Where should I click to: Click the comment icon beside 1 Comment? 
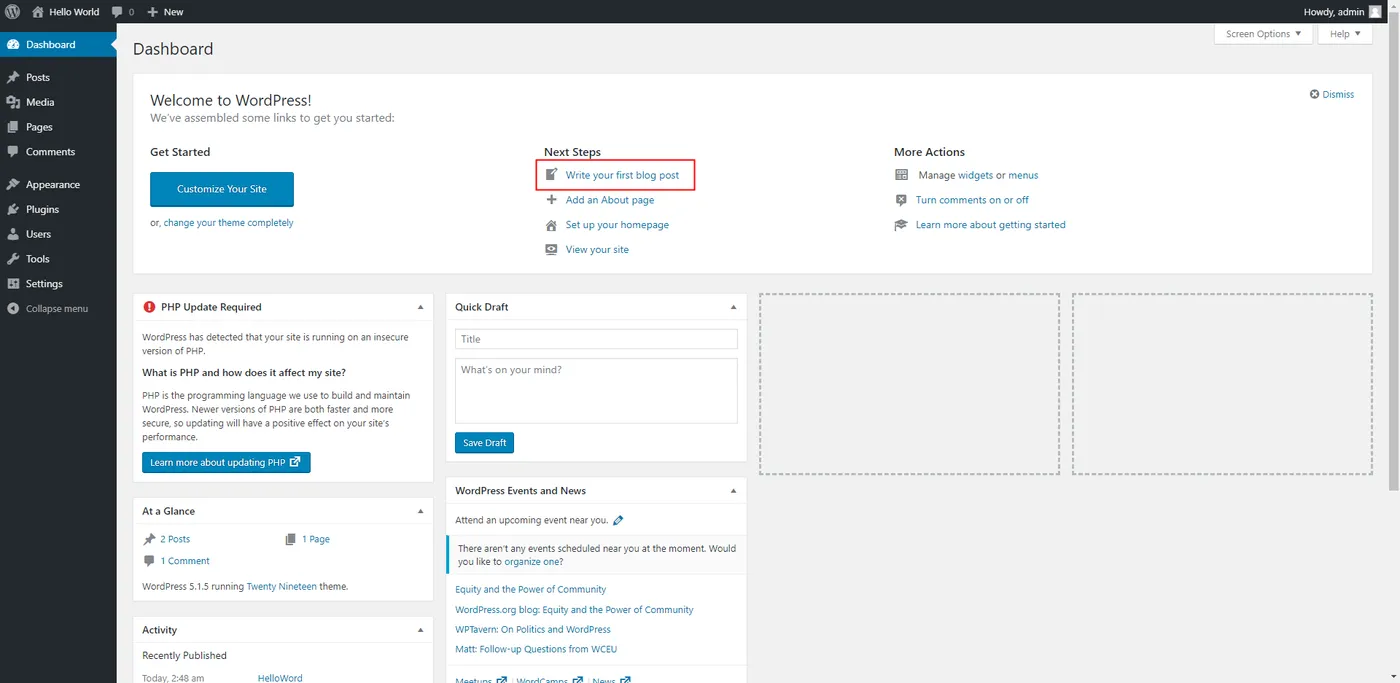point(149,561)
